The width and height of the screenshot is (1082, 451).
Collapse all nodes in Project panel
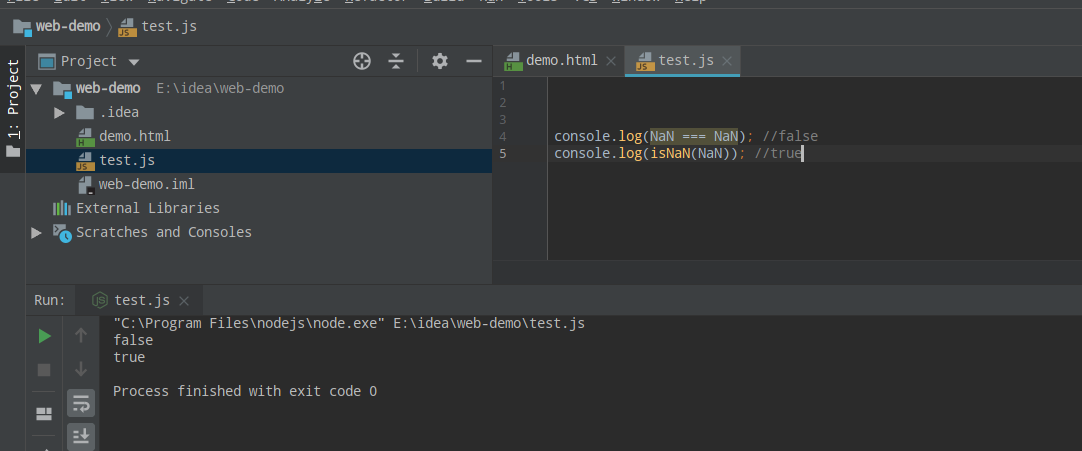click(x=395, y=61)
